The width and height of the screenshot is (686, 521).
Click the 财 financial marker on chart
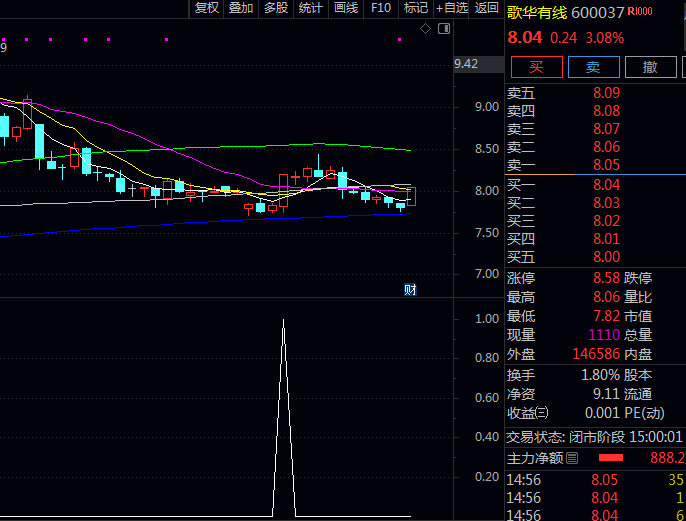tap(409, 290)
